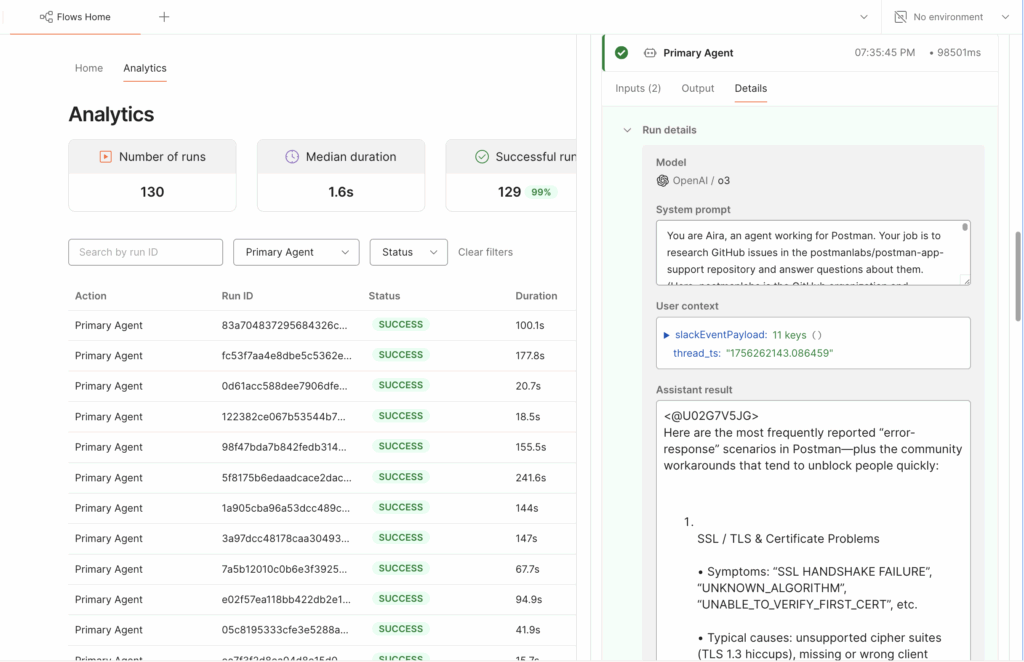Click Primary Agent cell in the 20.7s row
1024x662 pixels.
click(x=108, y=386)
